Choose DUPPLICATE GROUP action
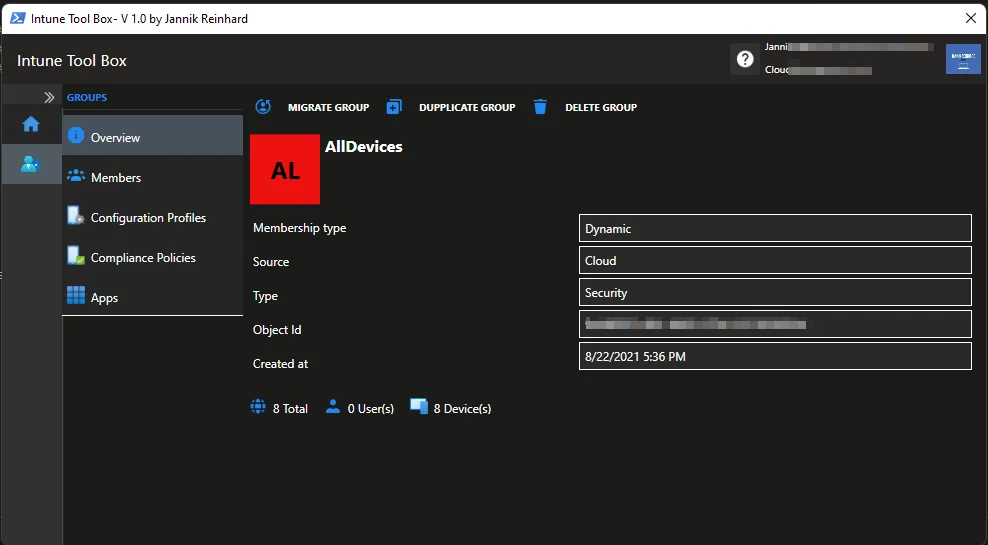 (467, 108)
